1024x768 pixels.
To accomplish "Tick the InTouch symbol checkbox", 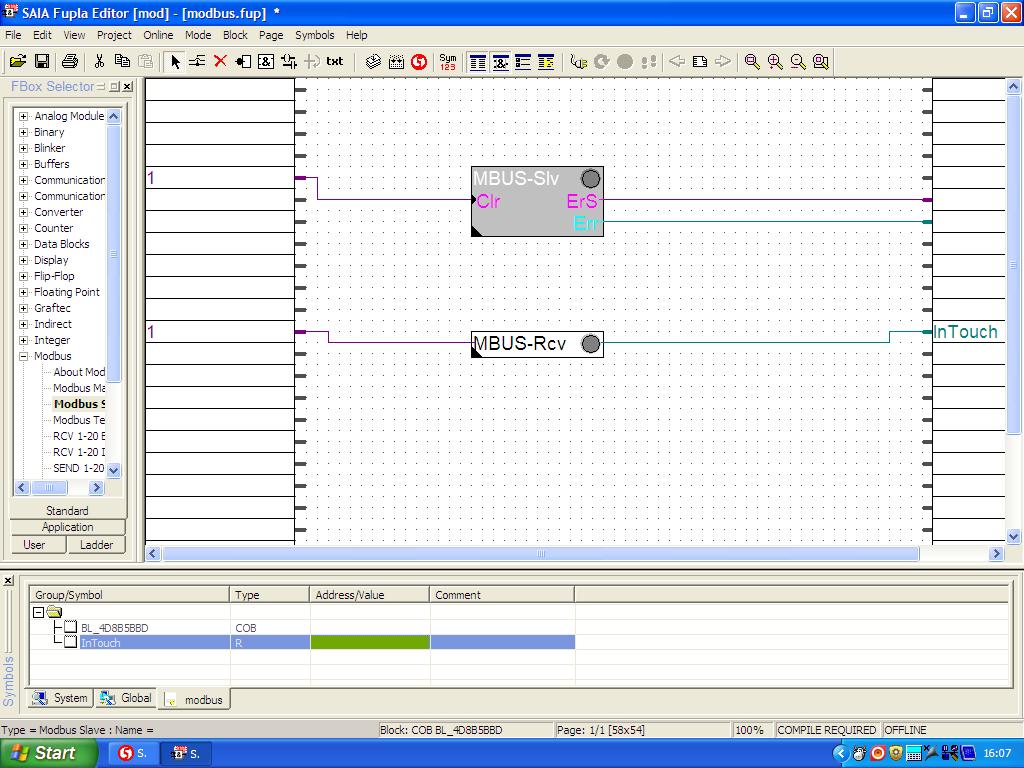I will point(71,643).
